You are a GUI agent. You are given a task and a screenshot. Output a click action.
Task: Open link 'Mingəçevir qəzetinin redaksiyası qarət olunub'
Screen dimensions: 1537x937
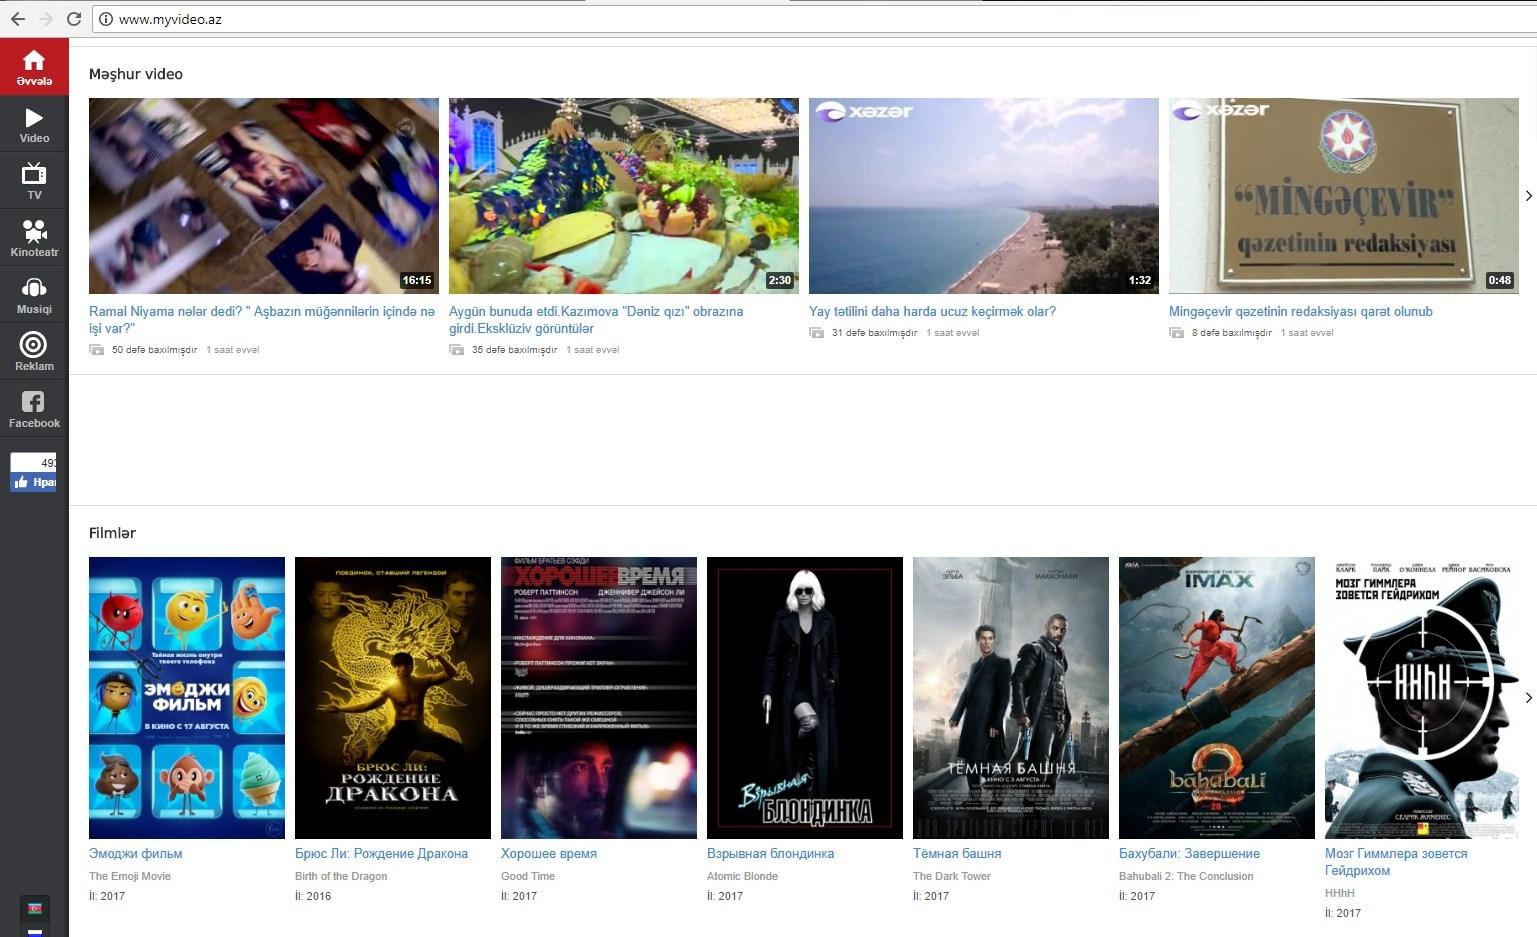(x=1300, y=311)
